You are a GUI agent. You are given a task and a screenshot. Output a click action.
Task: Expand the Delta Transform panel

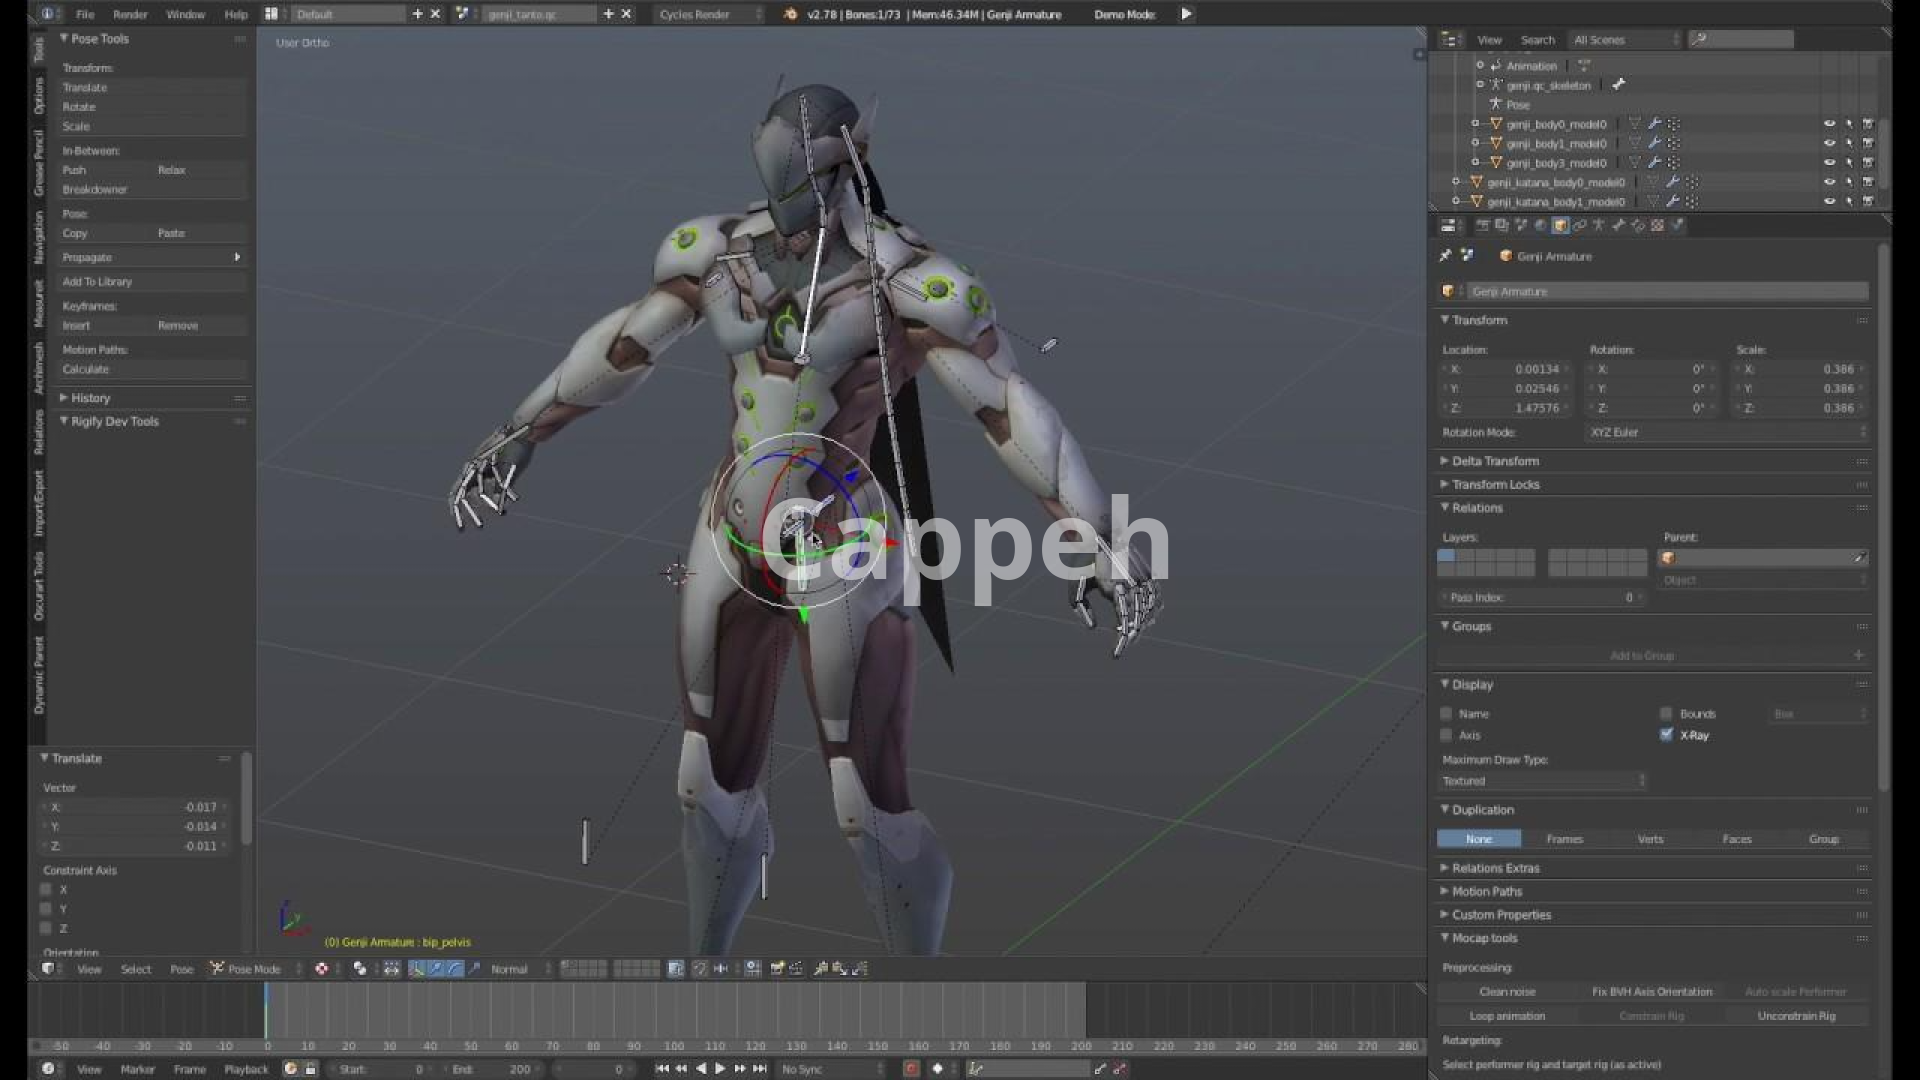(x=1495, y=461)
